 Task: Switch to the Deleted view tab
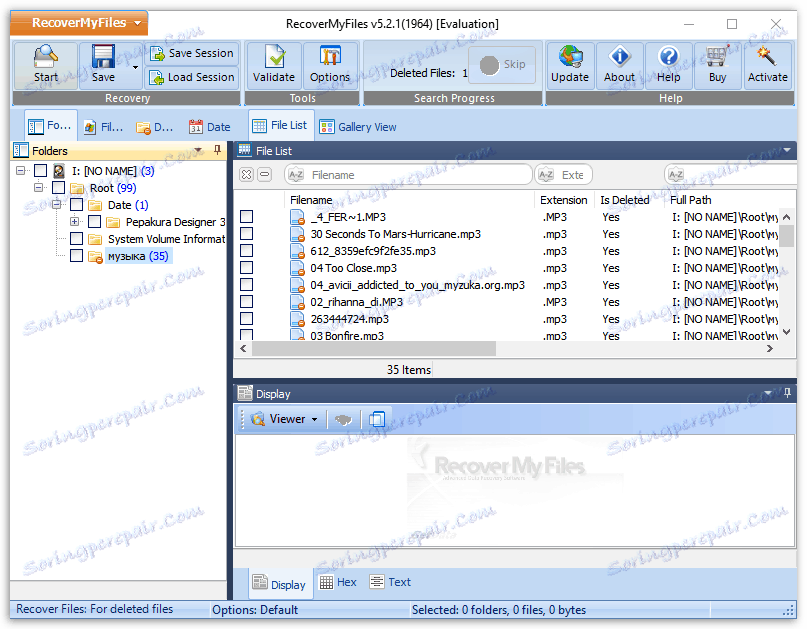(x=154, y=127)
